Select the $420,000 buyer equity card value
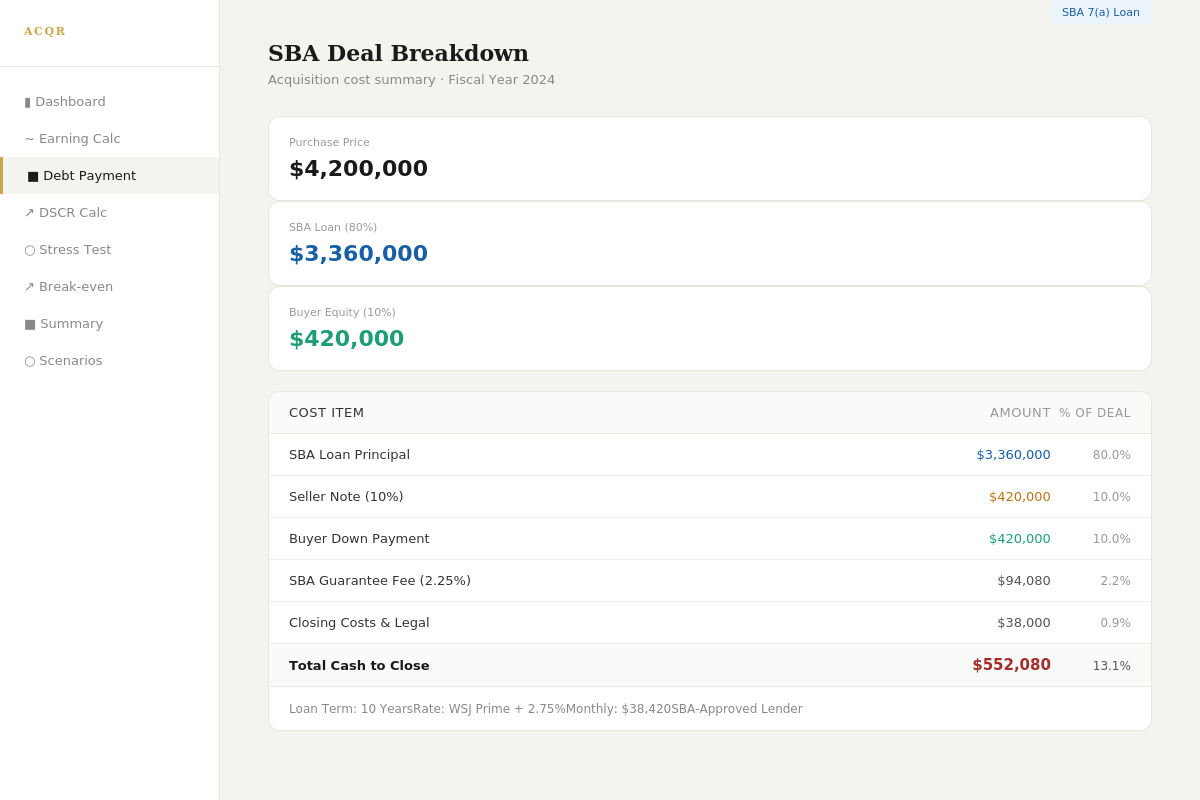The width and height of the screenshot is (1200, 800). pyautogui.click(x=346, y=339)
